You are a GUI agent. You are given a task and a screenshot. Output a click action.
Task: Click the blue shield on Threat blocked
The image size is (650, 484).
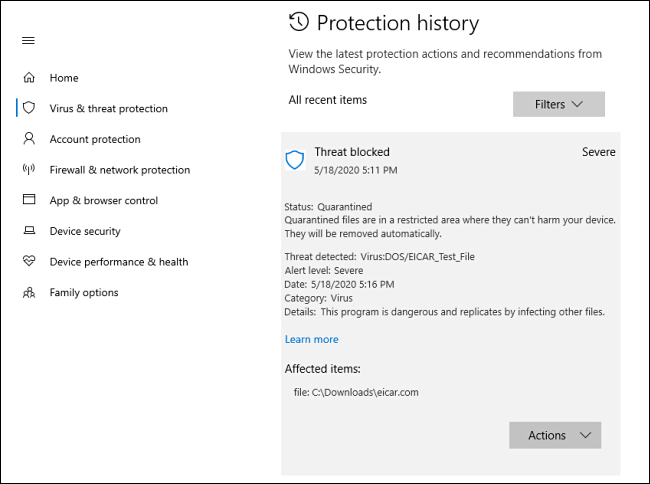295,160
